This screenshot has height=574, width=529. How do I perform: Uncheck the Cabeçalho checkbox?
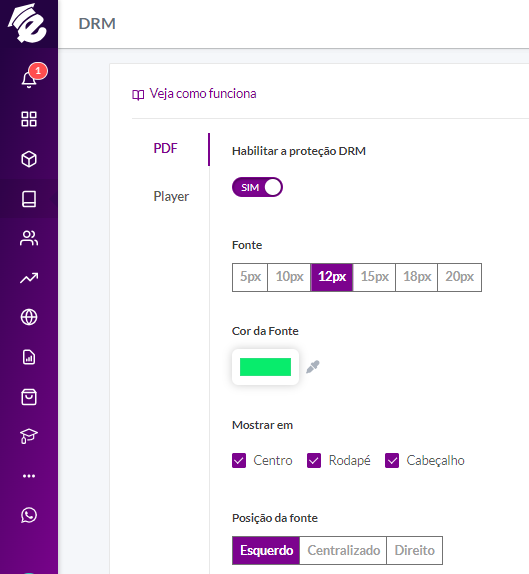[x=392, y=461]
